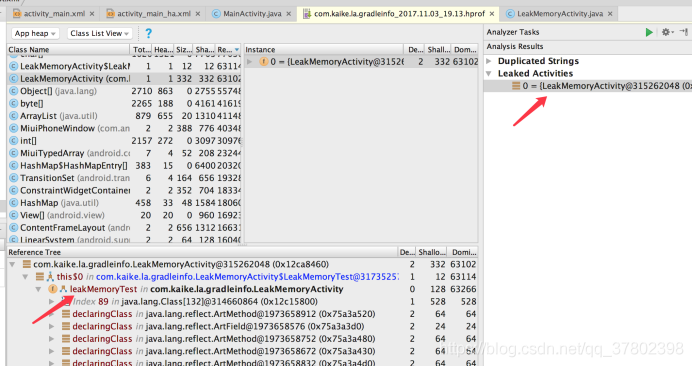Click the class icon beside MiuiPhoneWindow
Image resolution: width=693 pixels, height=367 pixels.
pos(14,128)
